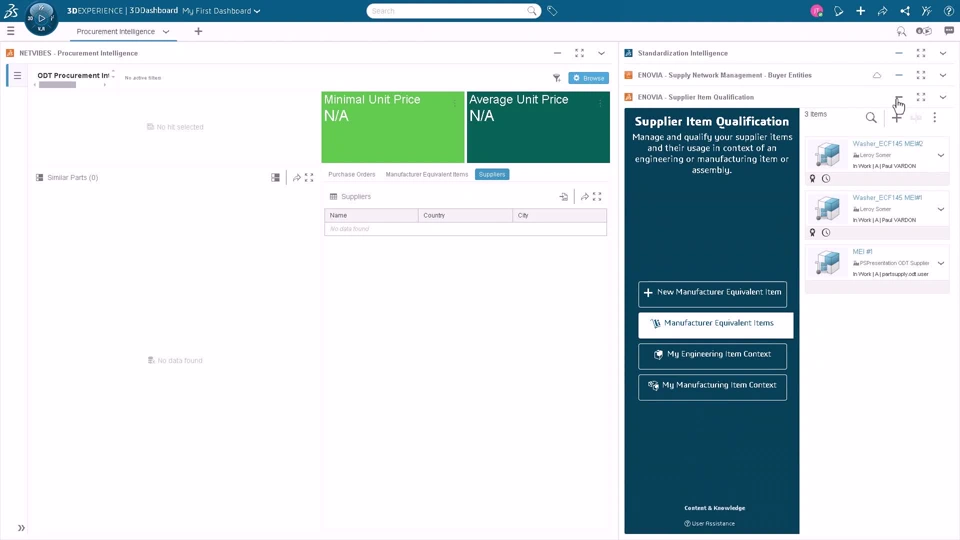Open the user profile avatar
Viewport: 960px width, 540px height.
pos(816,11)
